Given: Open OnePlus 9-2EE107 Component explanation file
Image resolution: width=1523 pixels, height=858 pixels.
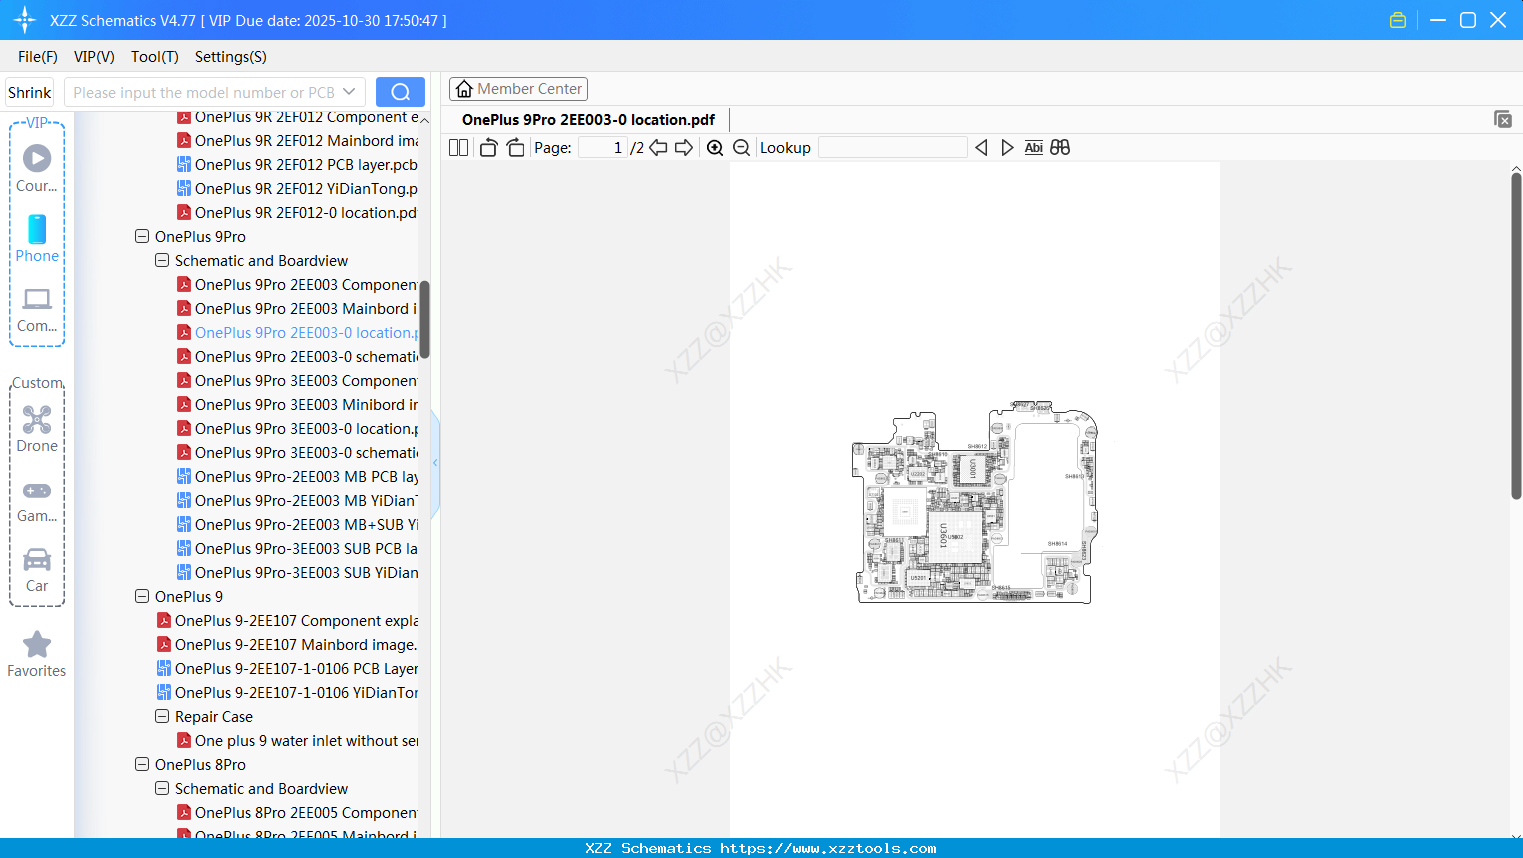Looking at the screenshot, I should click(288, 621).
